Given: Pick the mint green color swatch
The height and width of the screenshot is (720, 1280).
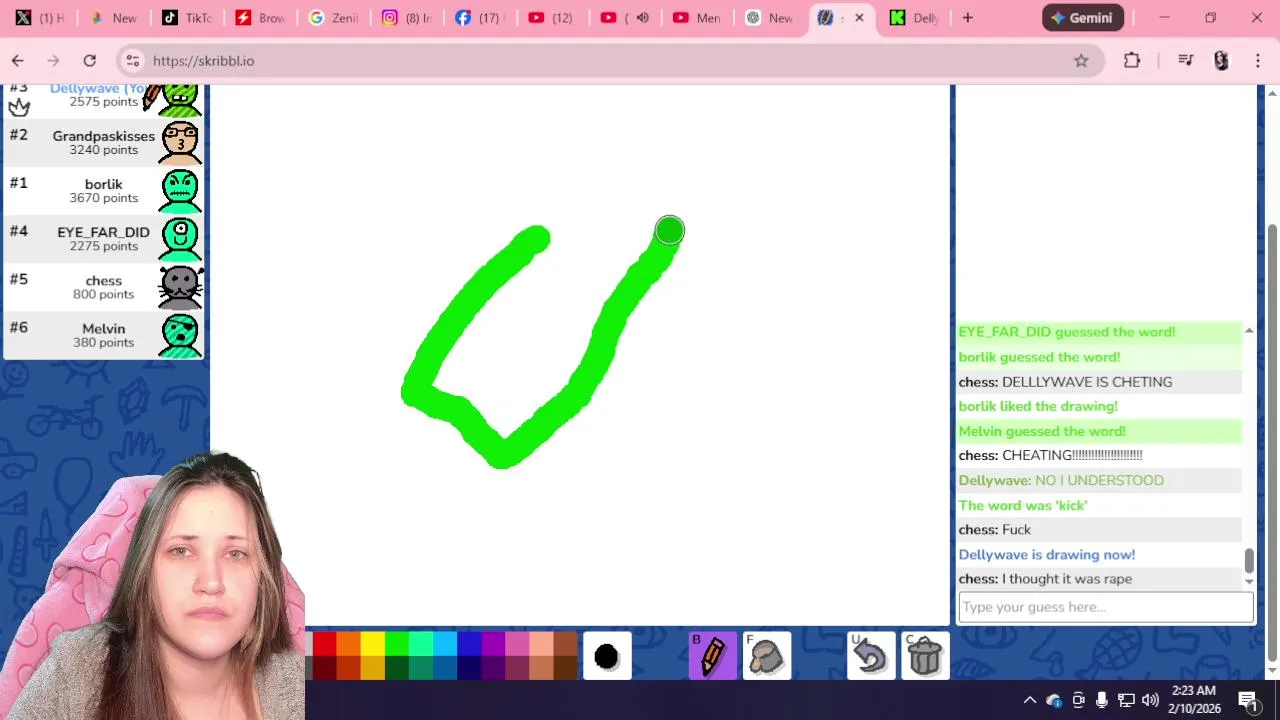Looking at the screenshot, I should (421, 644).
